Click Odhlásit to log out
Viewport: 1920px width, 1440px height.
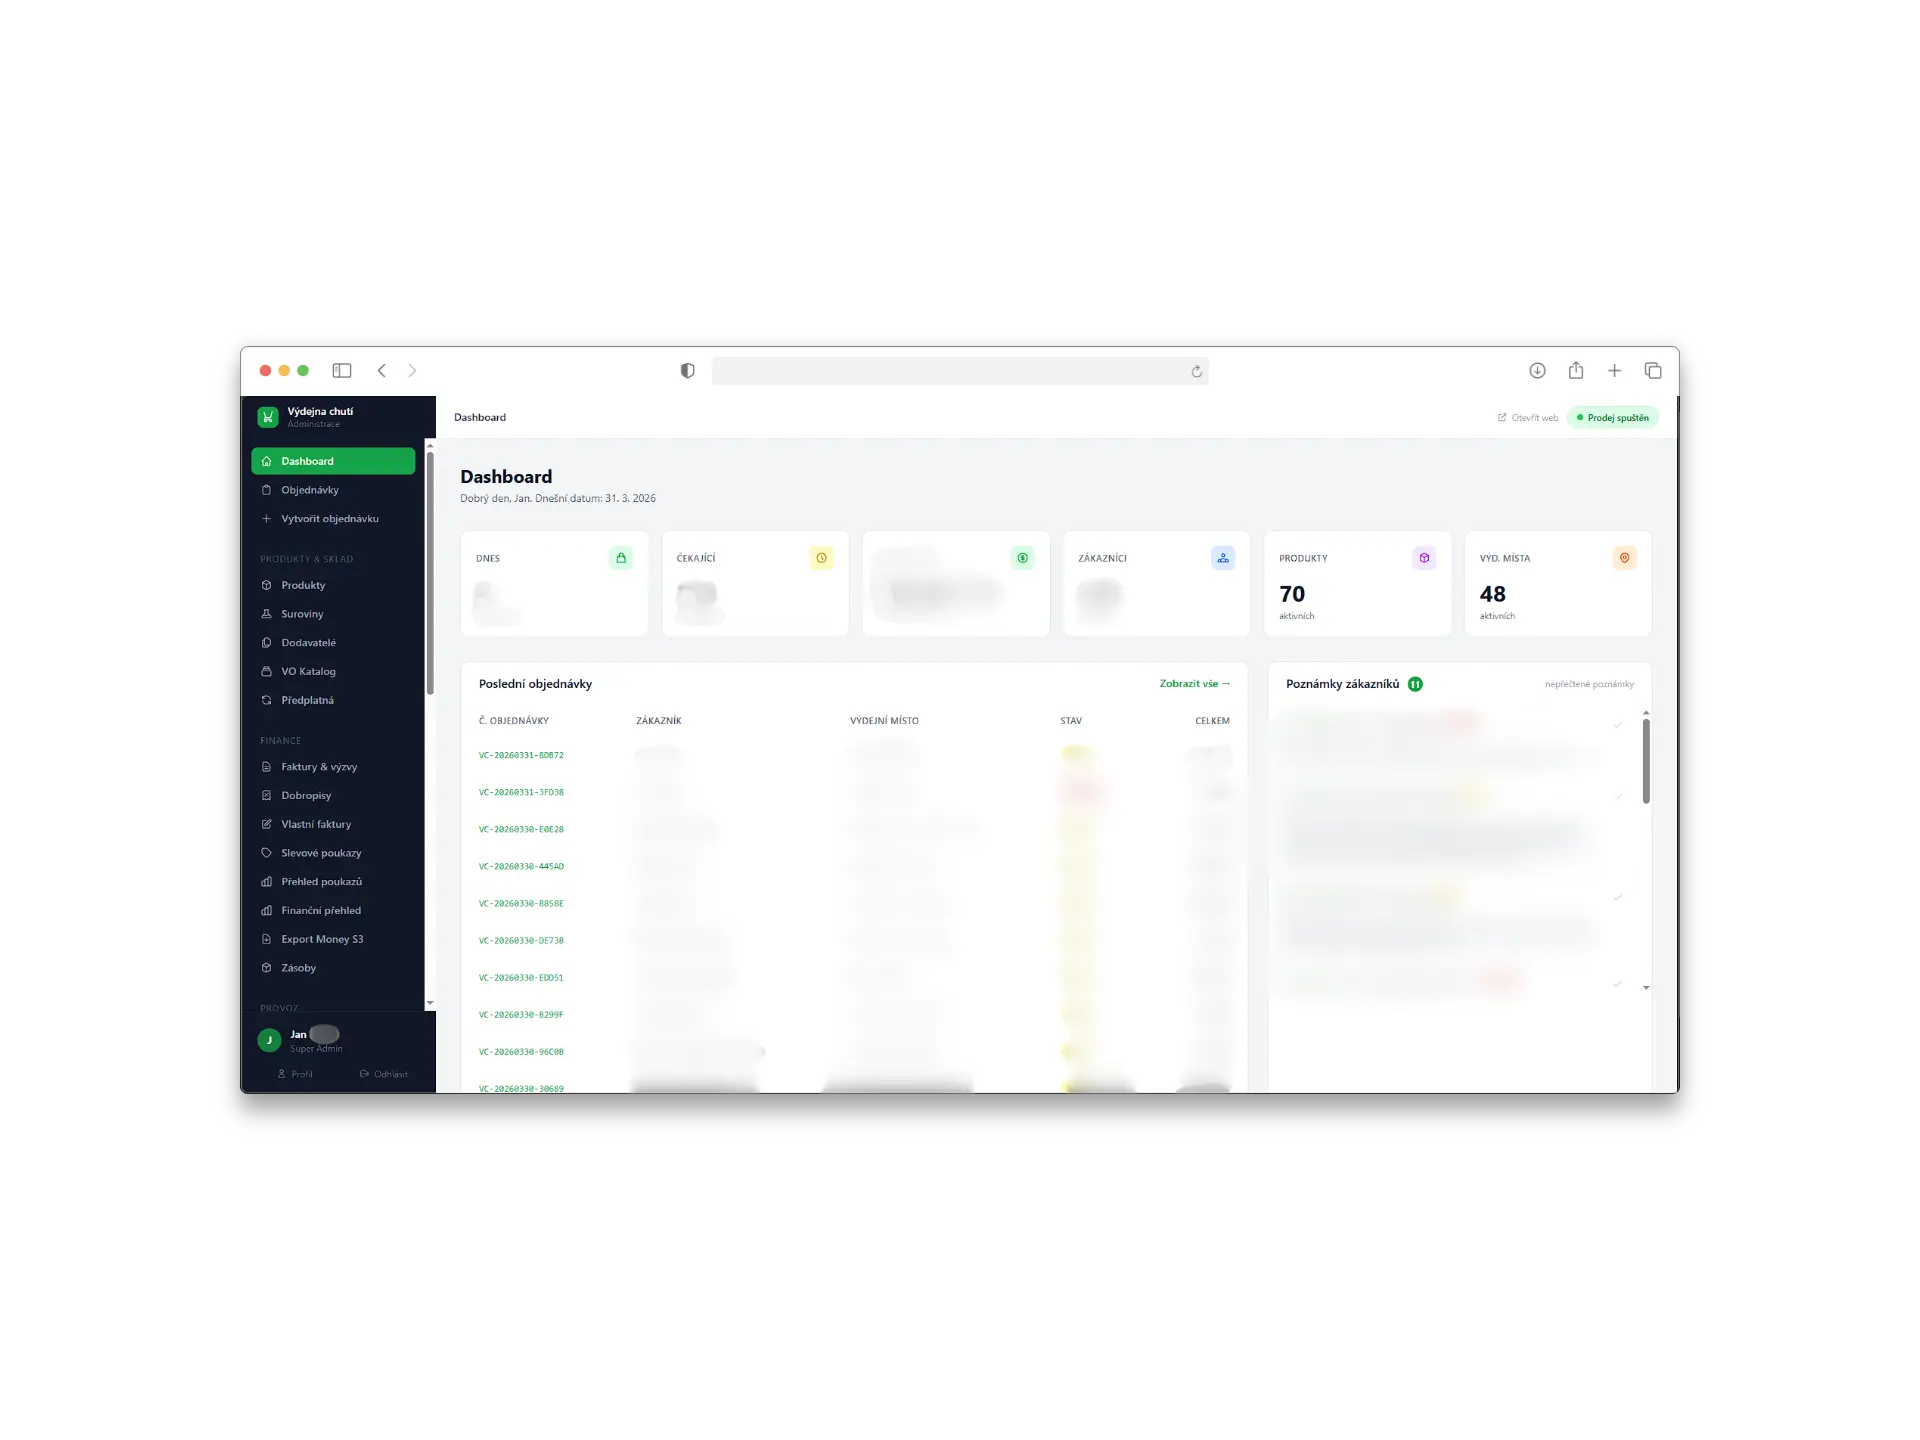click(x=384, y=1074)
